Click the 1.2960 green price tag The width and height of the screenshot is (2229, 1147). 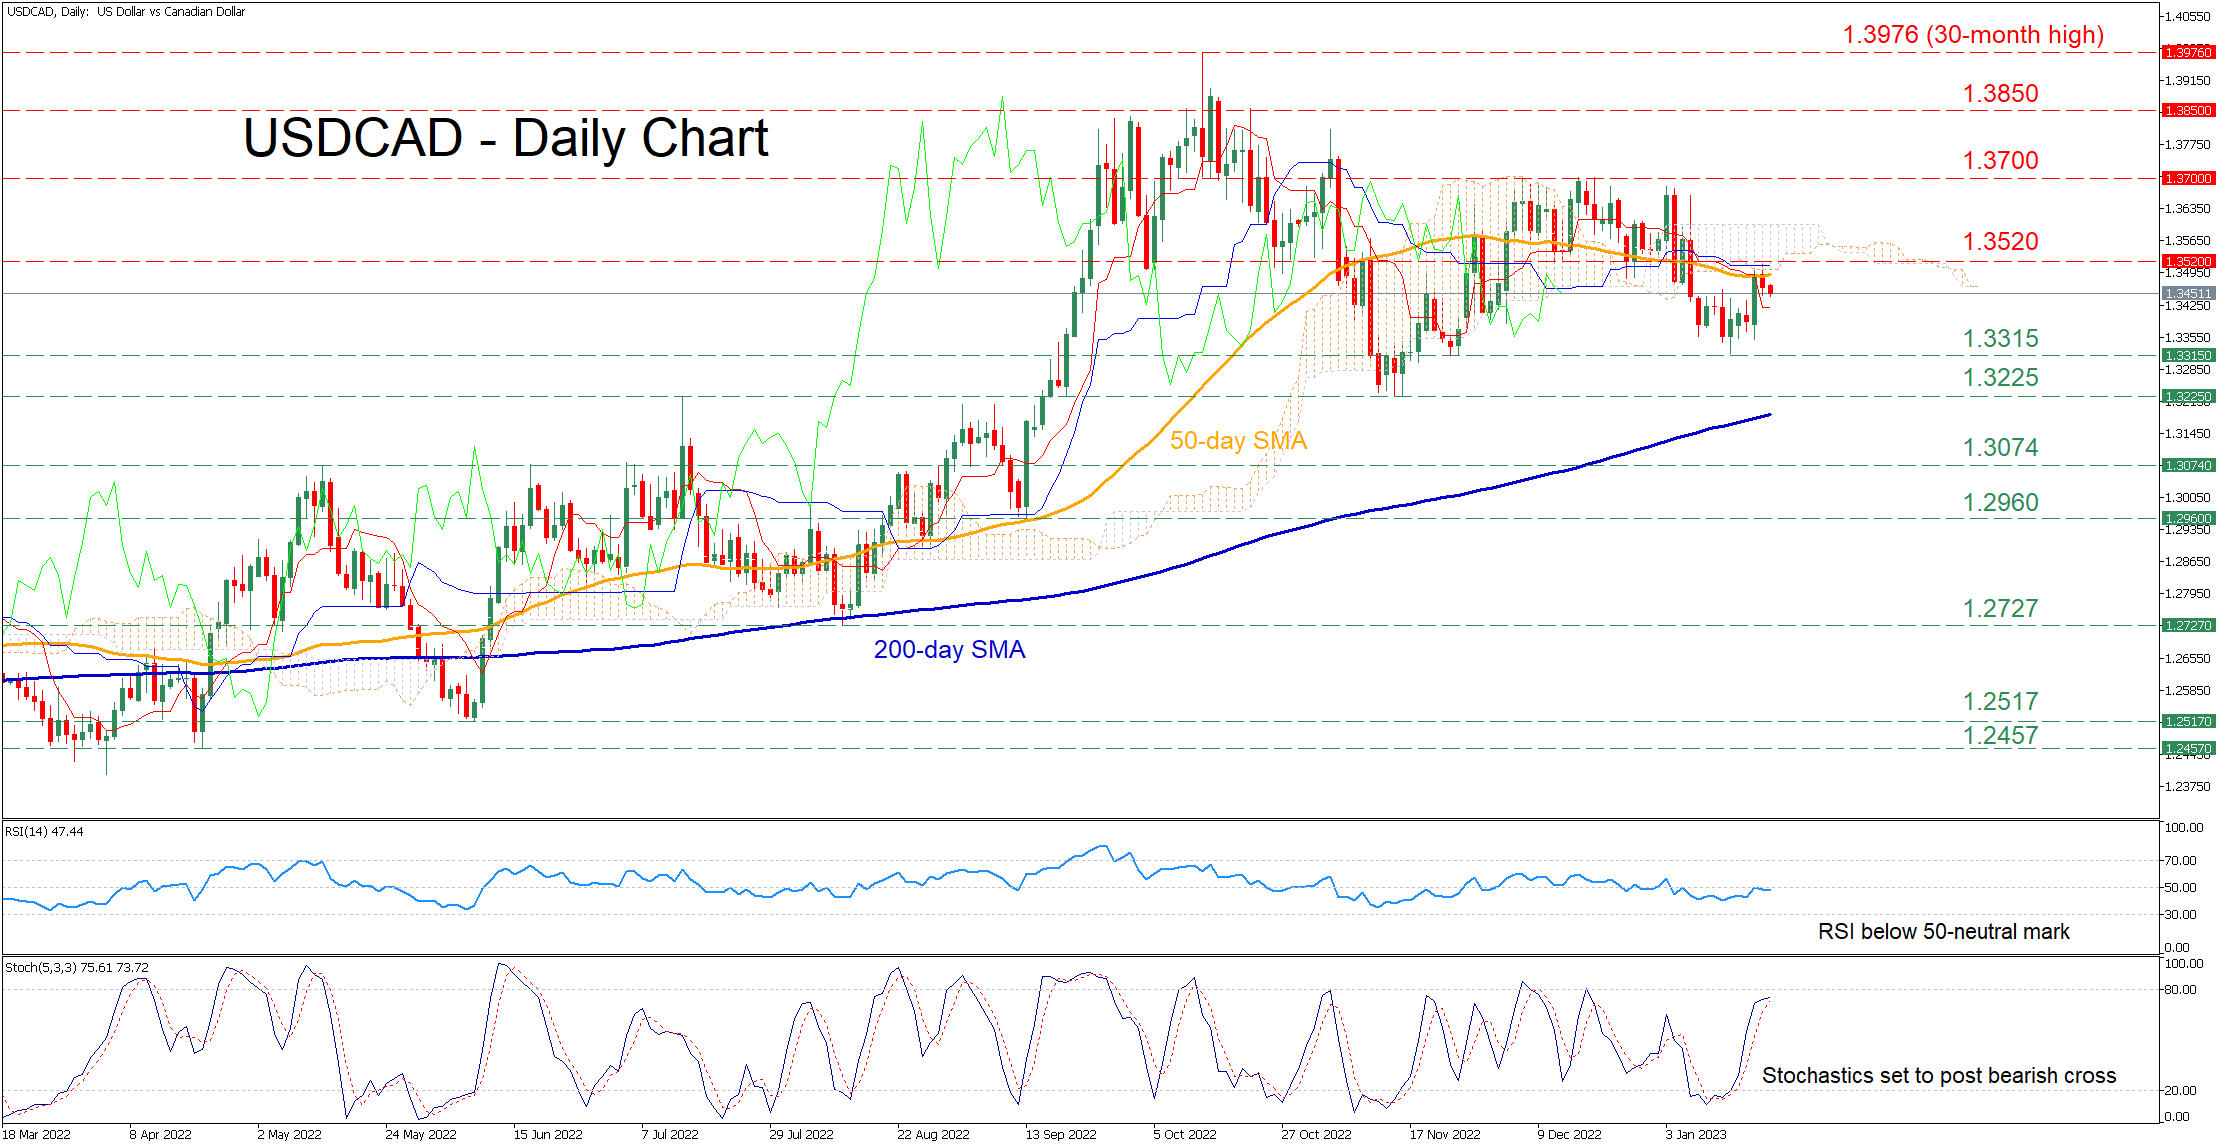2187,519
